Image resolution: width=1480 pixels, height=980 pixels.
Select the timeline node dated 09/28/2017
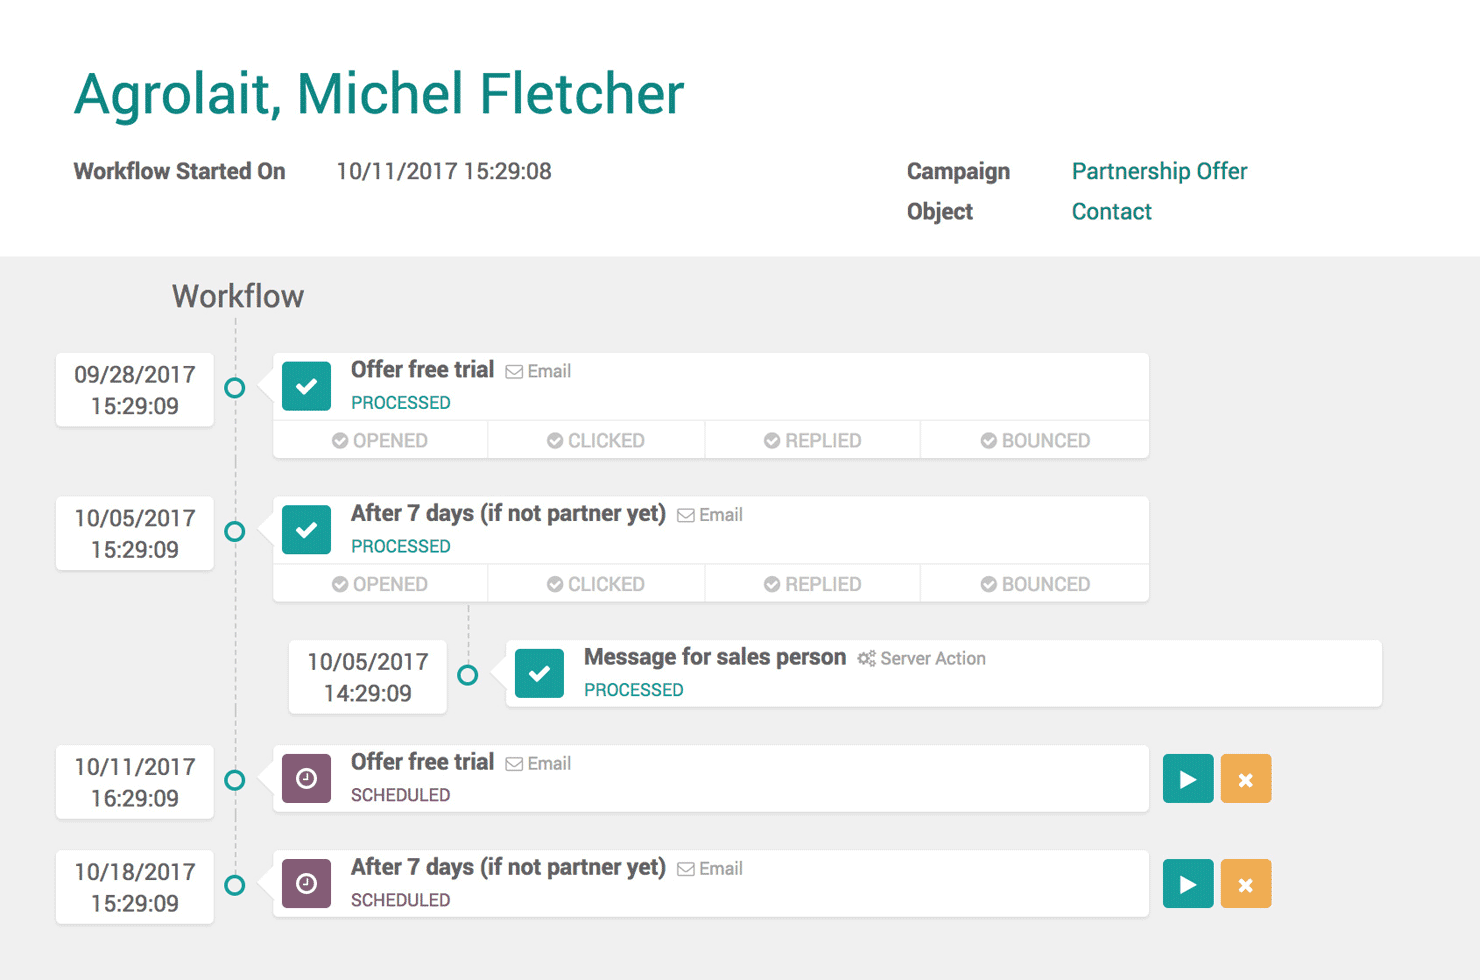pos(236,389)
